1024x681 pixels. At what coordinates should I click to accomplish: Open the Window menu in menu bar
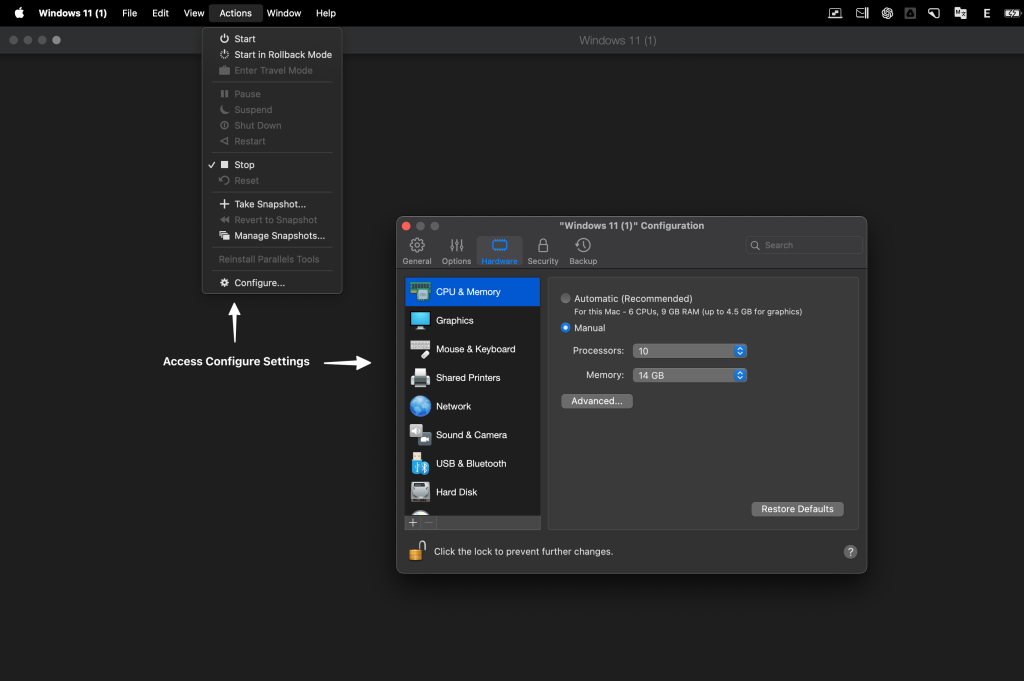(x=284, y=13)
